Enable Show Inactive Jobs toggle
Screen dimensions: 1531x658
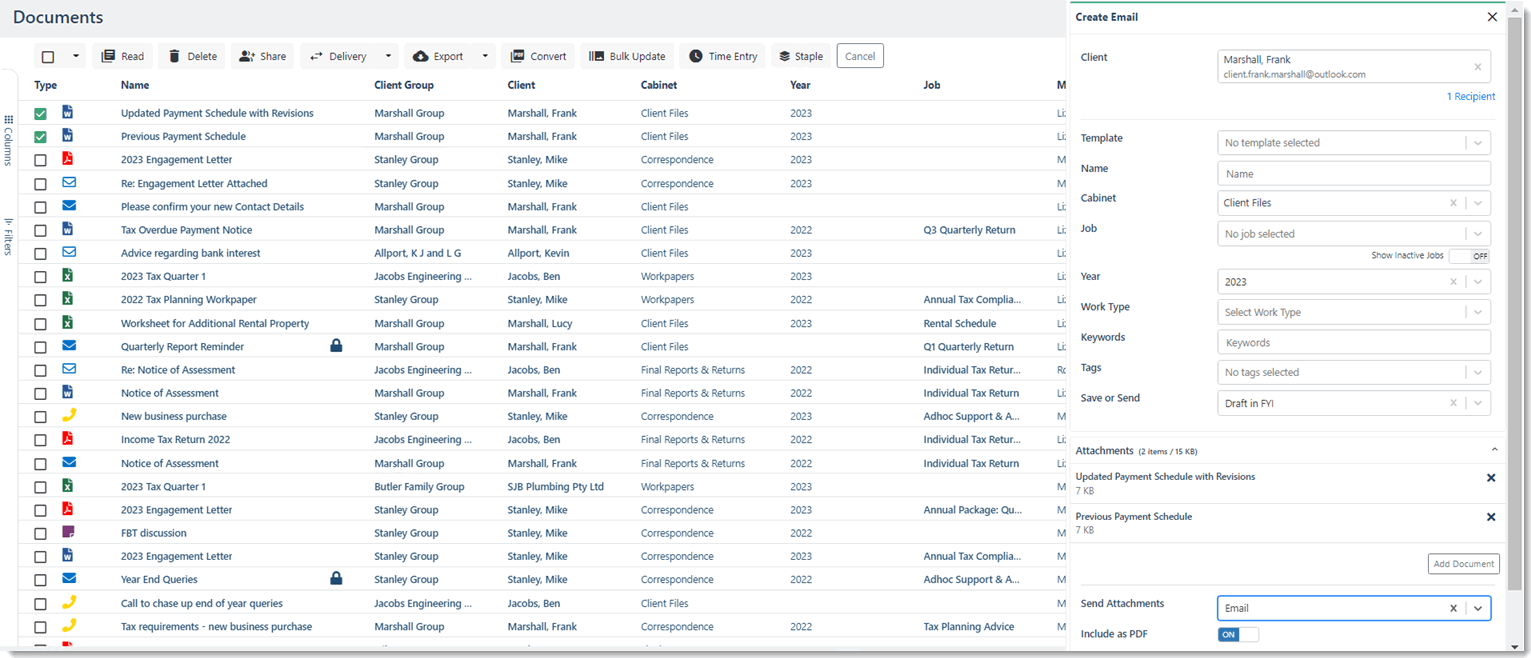coord(1470,255)
